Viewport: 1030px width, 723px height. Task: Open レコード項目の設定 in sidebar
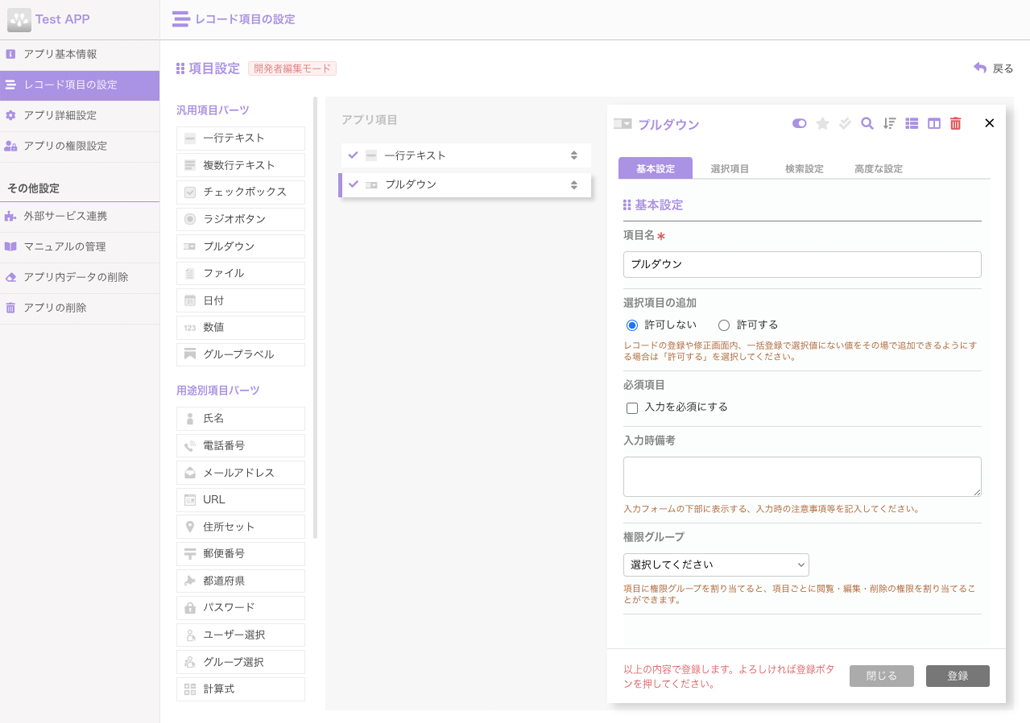[79, 85]
